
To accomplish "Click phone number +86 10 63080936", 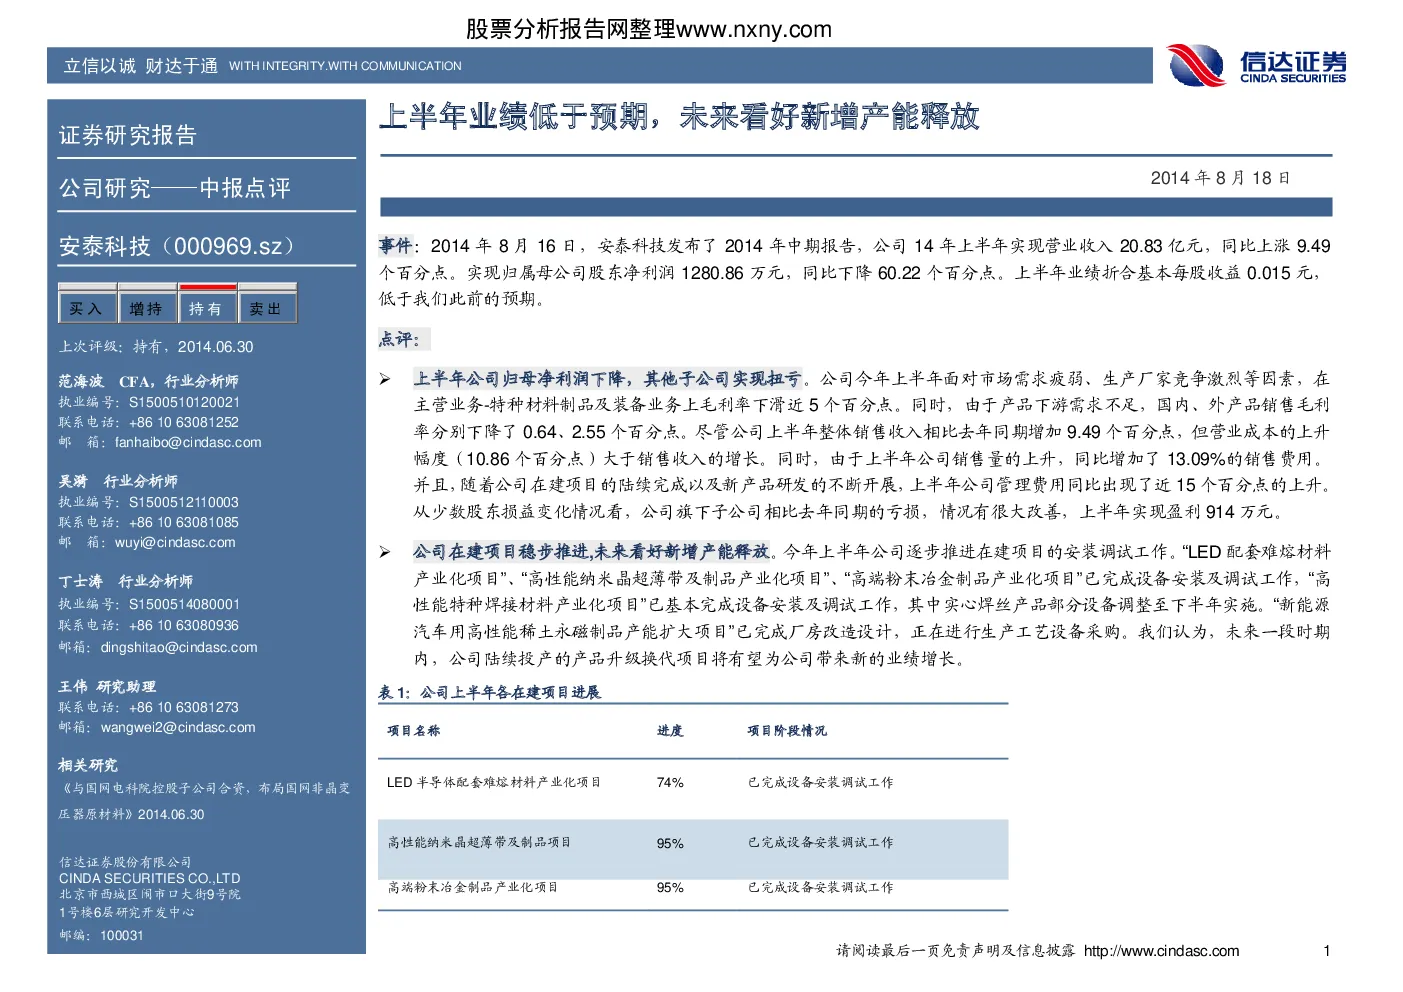I will click(x=184, y=625).
